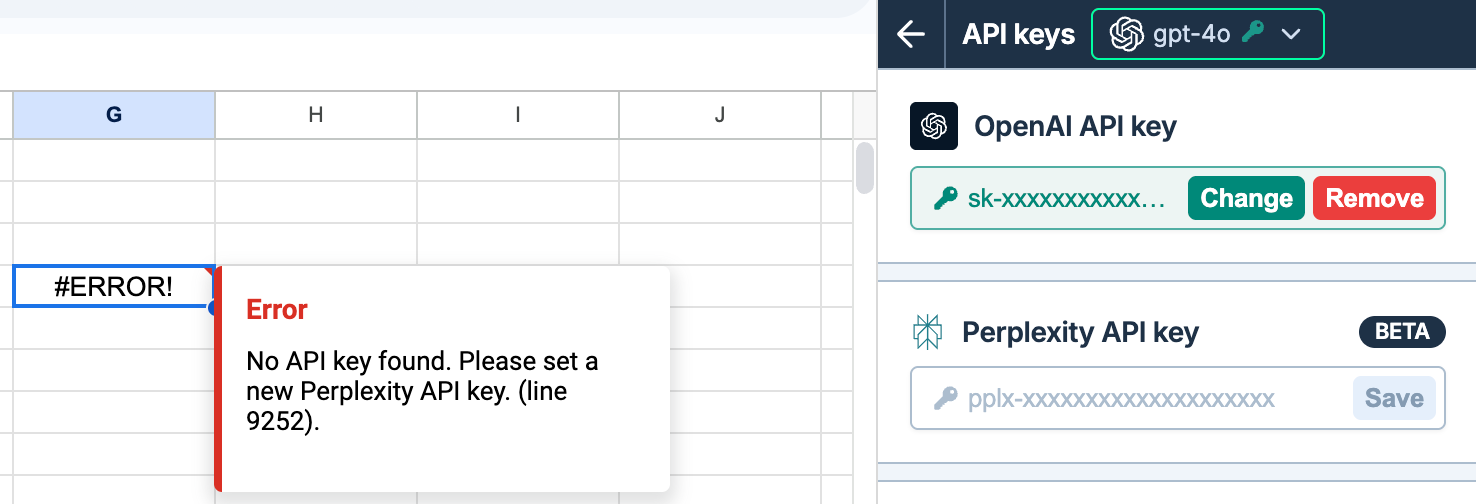Remove the saved OpenAI API key

[1374, 198]
